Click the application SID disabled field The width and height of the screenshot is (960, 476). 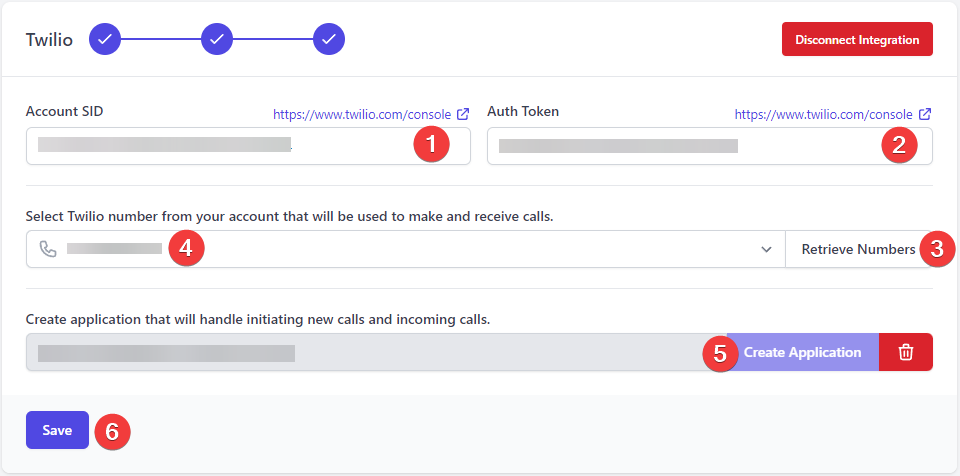pos(376,352)
